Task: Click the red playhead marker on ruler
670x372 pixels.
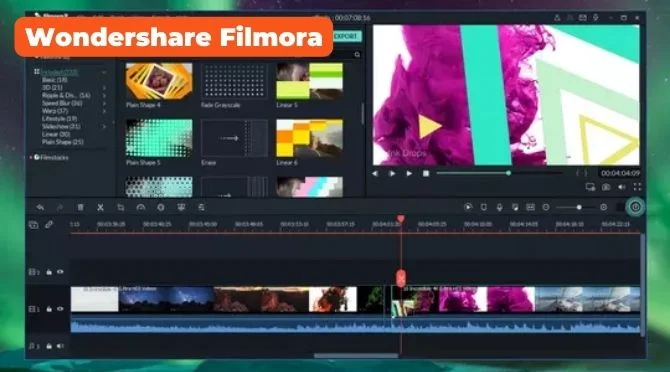Action: click(401, 219)
